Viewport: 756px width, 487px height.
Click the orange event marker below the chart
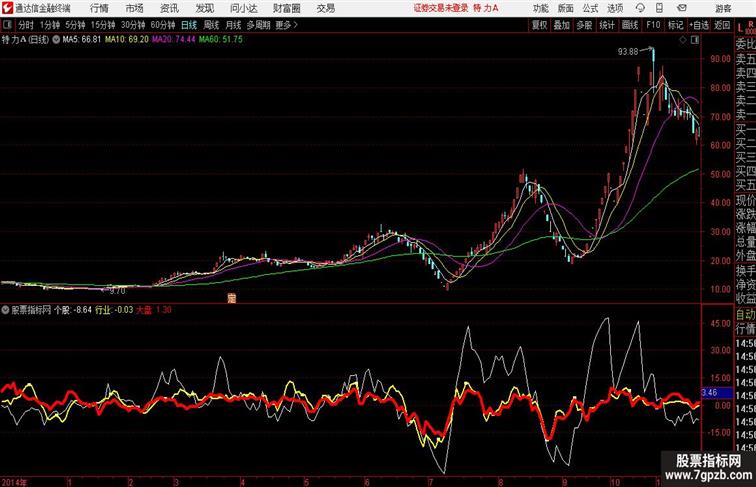pos(231,298)
